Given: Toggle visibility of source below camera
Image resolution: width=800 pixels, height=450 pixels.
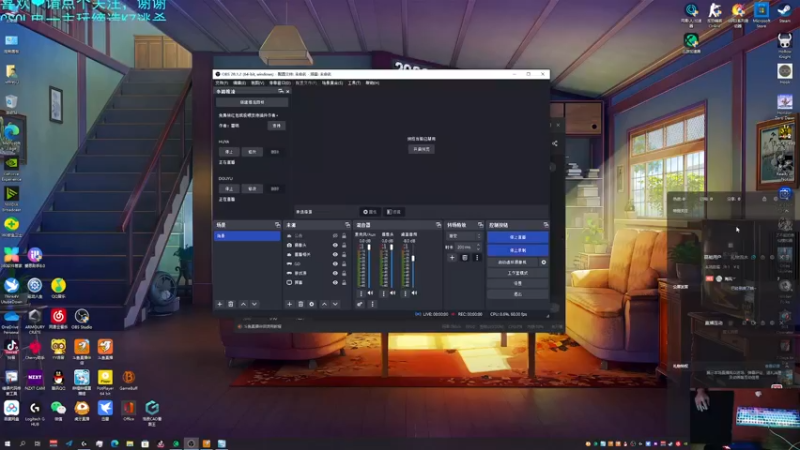Looking at the screenshot, I should tap(335, 255).
